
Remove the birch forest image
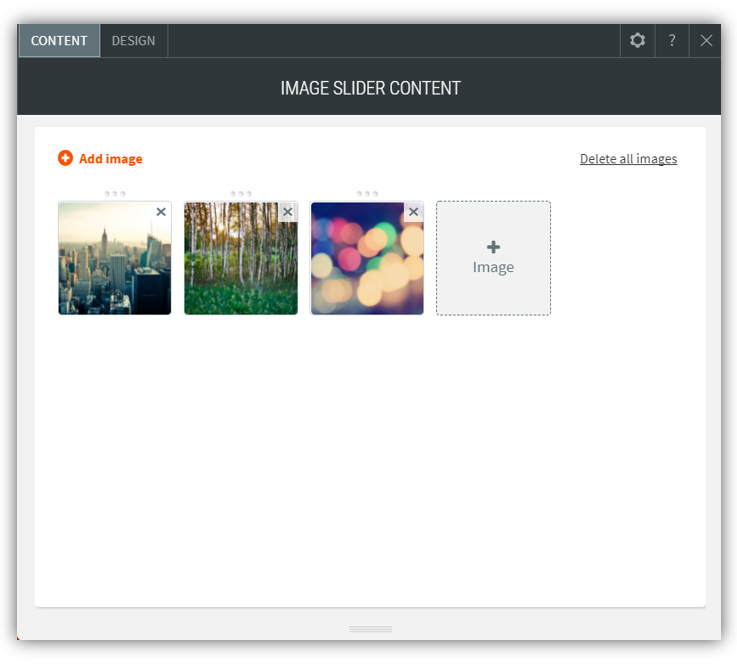[288, 212]
